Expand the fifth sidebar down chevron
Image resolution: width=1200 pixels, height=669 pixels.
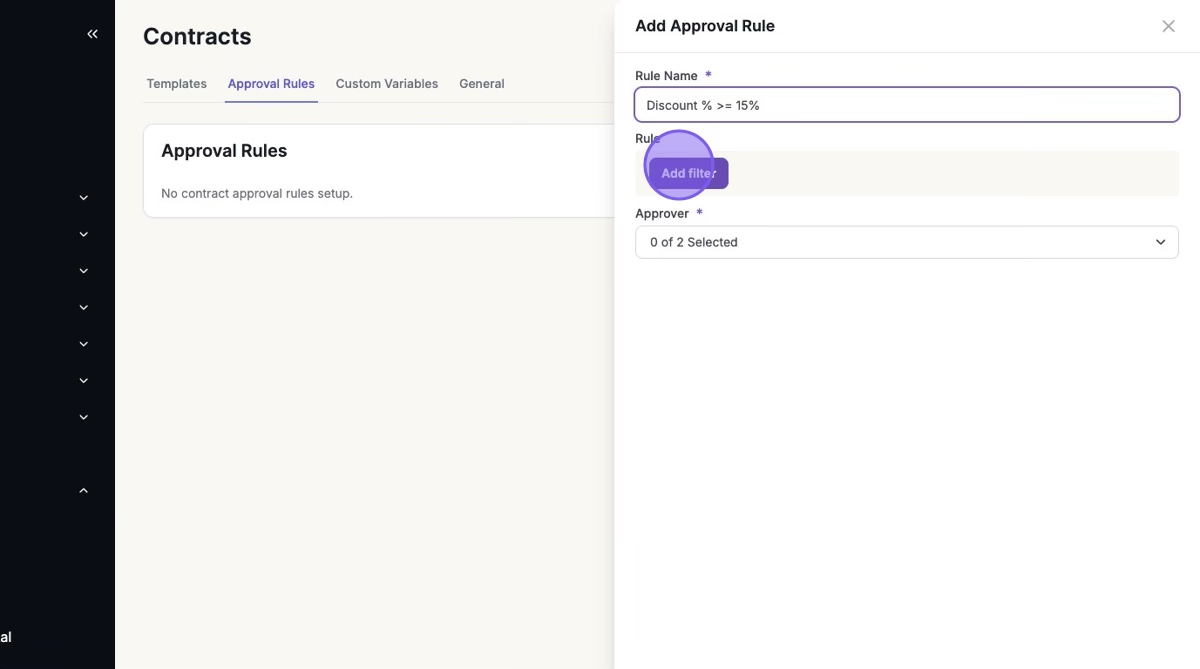84,344
